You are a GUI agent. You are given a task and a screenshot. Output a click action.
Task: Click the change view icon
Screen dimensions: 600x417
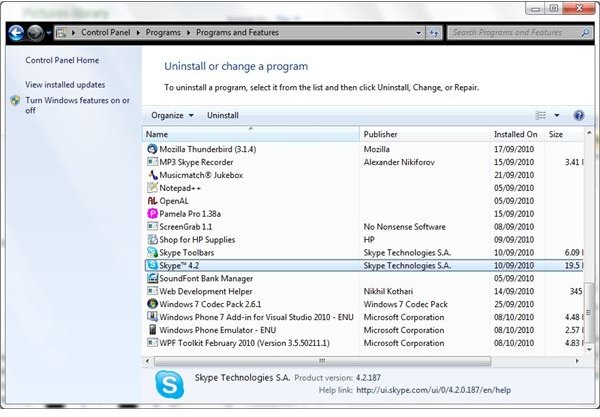pyautogui.click(x=541, y=115)
